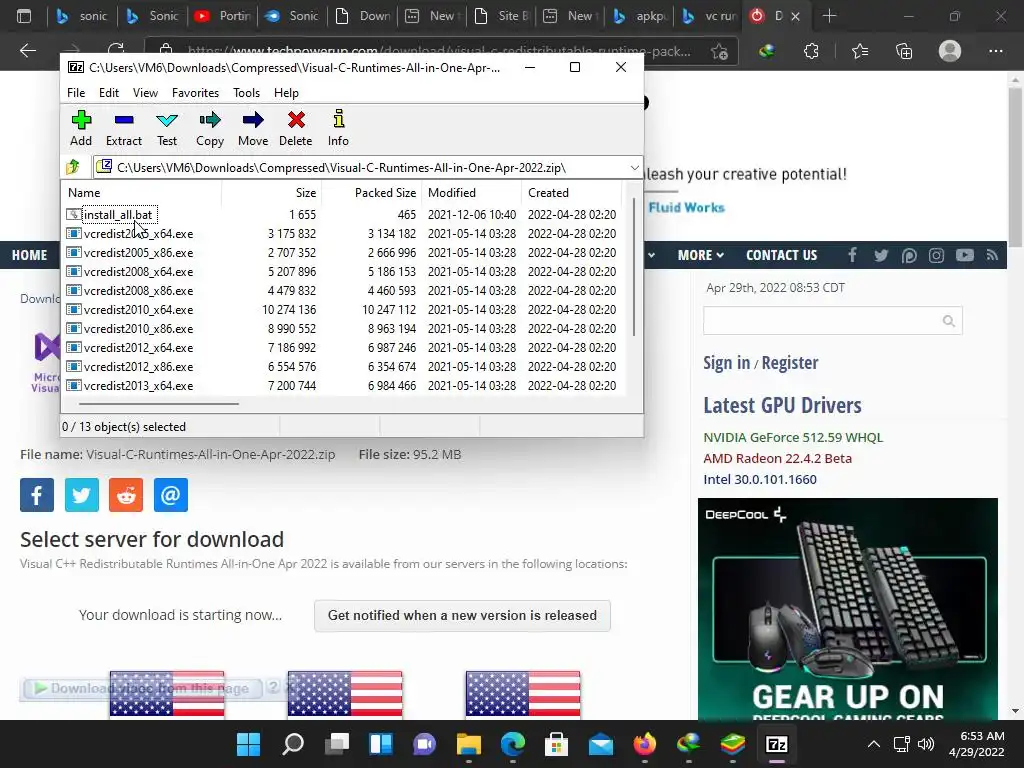1024x768 pixels.
Task: Open the browser Extensions puzzle icon
Action: pyautogui.click(x=811, y=51)
